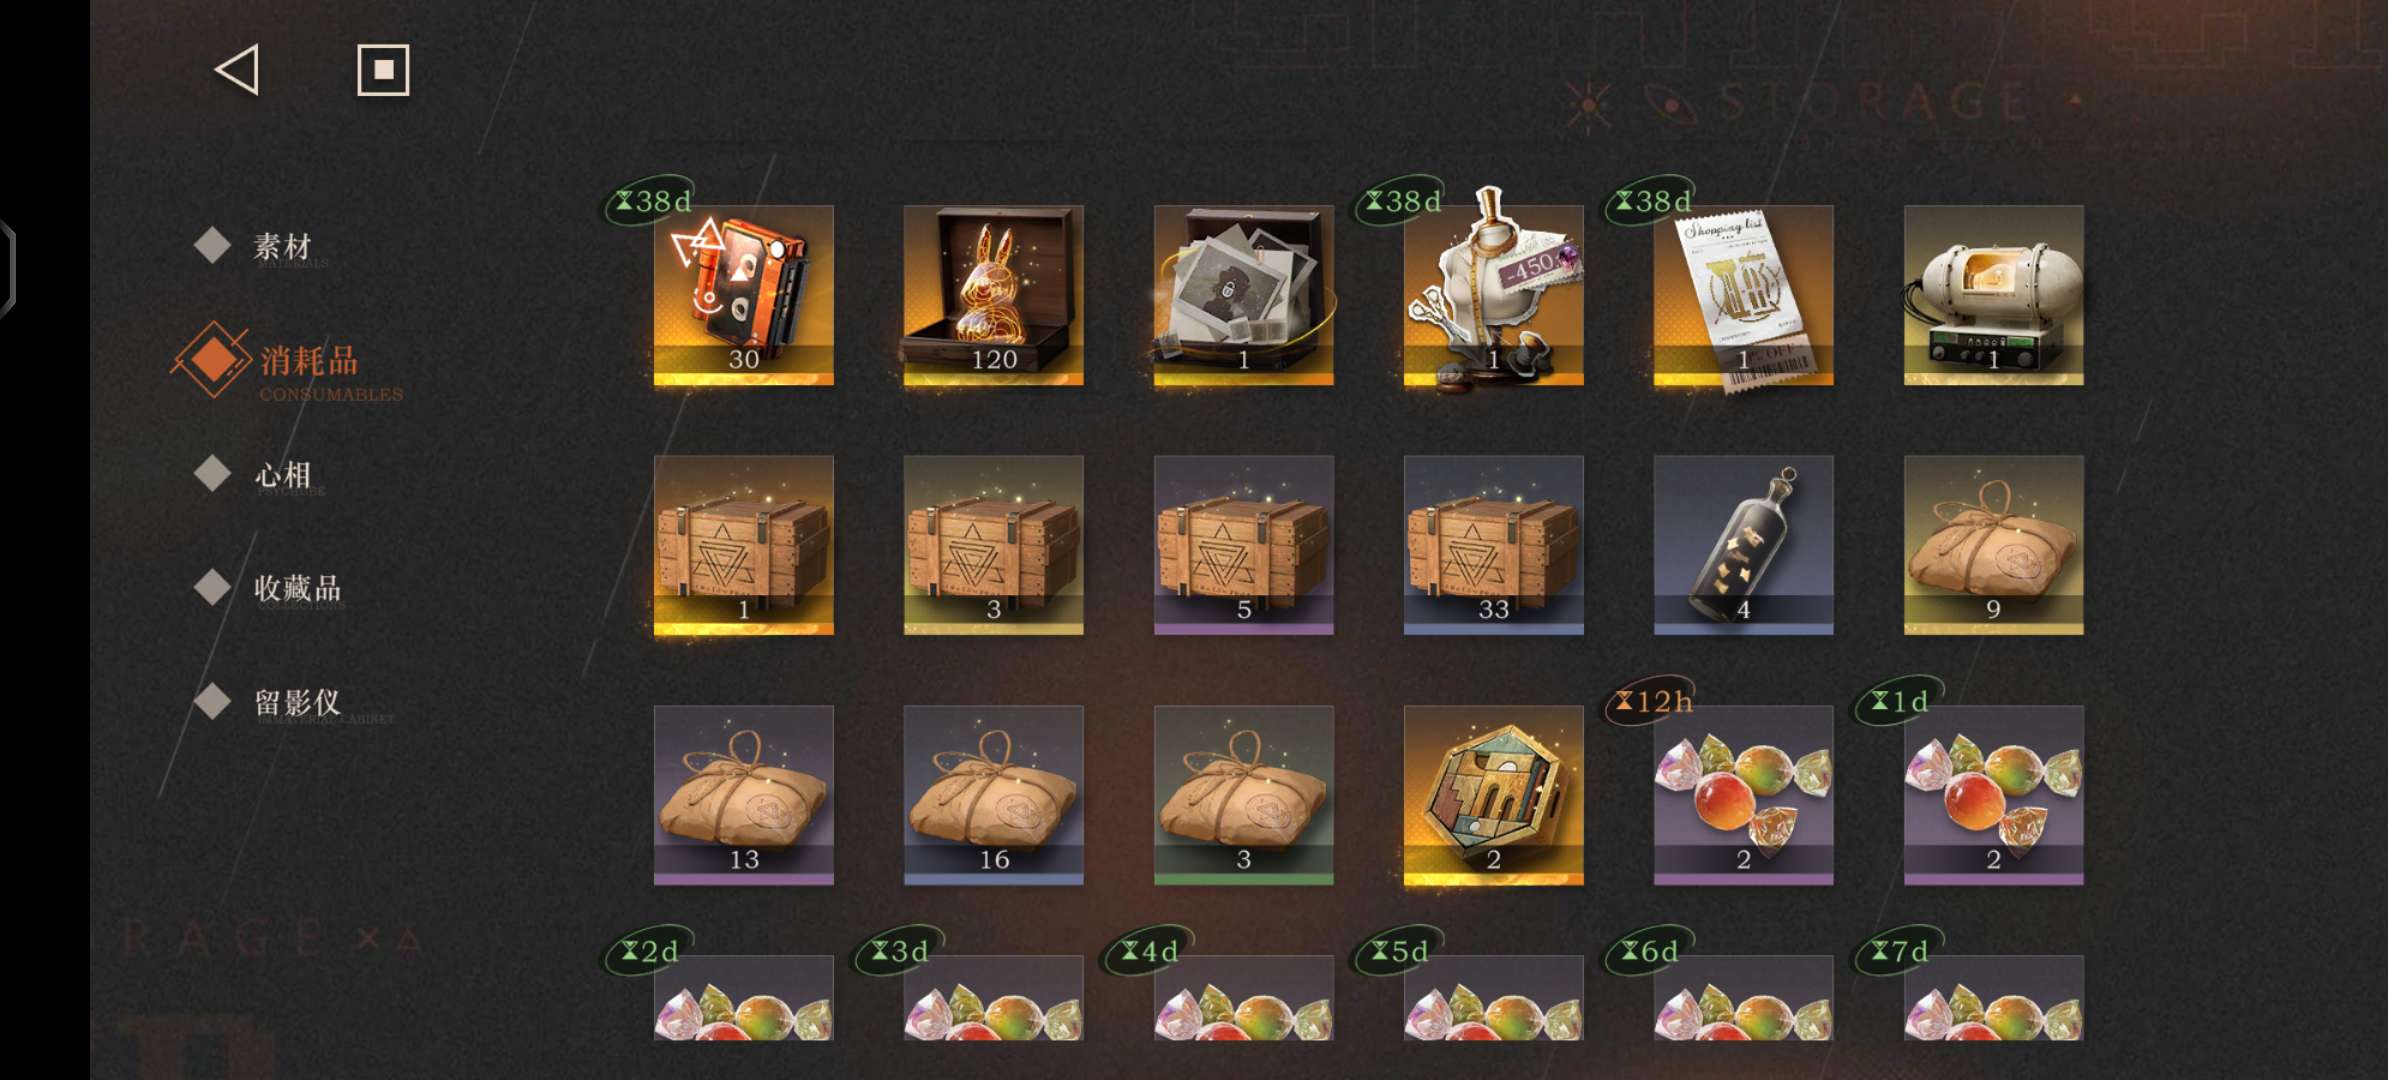Screen dimensions: 2388x1080
Task: Select the candy item expiring in 1d
Action: pos(1993,795)
